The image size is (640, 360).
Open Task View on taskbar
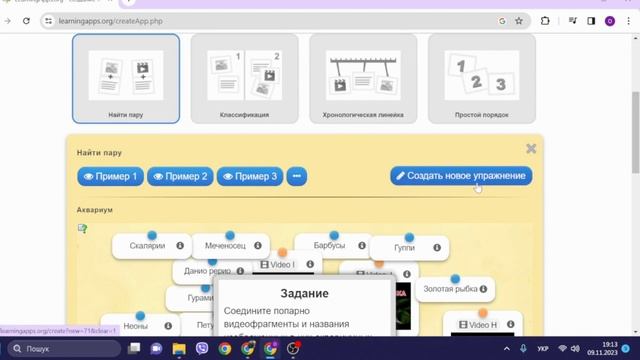tap(134, 348)
